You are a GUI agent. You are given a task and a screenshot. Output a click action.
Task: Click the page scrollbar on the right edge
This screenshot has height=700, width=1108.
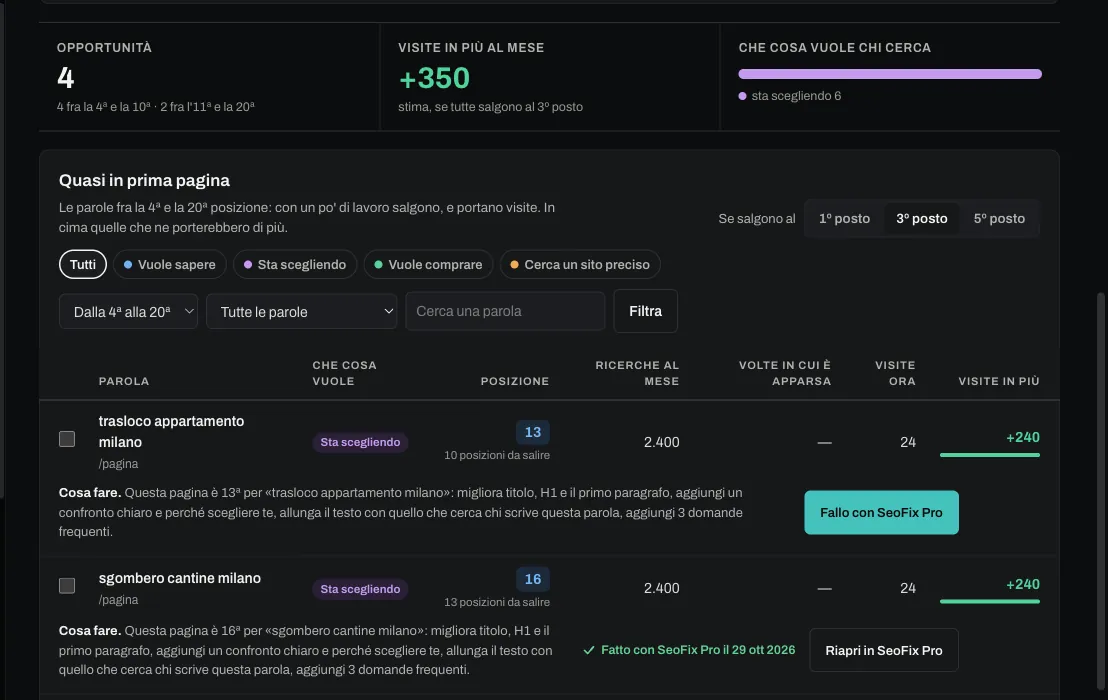(x=1100, y=492)
